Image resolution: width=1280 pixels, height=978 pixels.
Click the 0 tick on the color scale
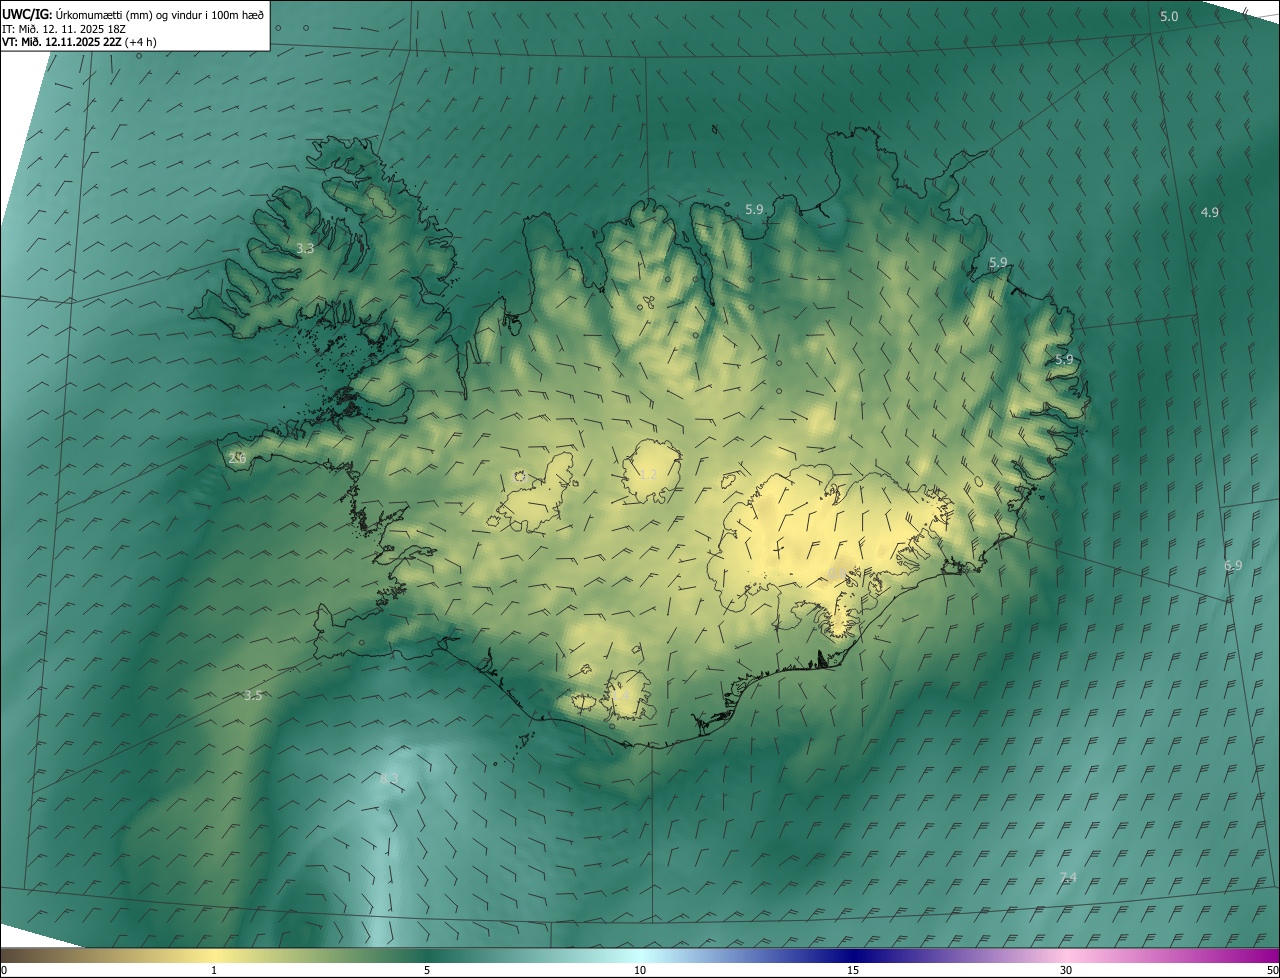(3, 970)
